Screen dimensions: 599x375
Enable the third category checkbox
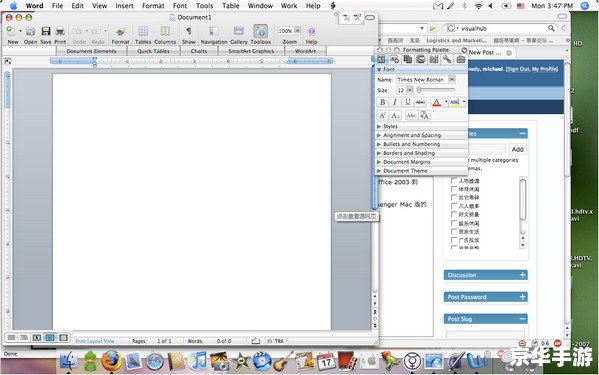coord(454,197)
